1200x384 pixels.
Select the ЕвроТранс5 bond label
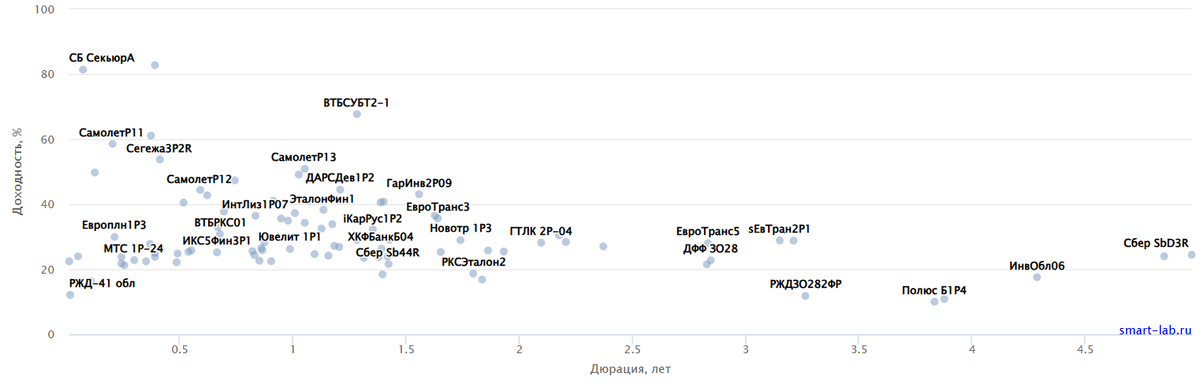(707, 231)
